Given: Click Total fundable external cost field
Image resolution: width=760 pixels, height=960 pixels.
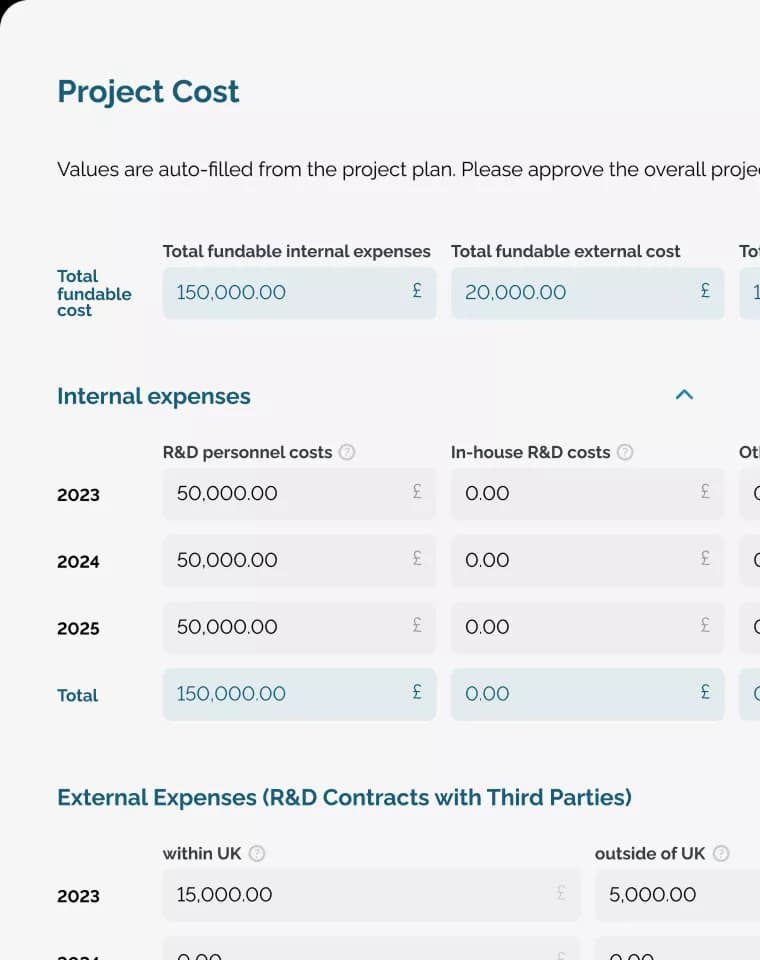Looking at the screenshot, I should coord(588,293).
